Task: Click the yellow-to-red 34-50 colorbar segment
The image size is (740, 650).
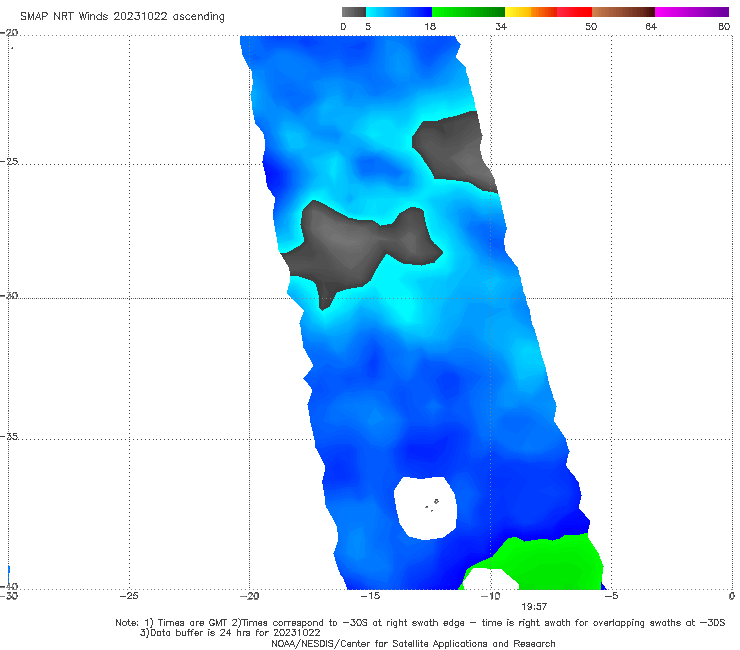Action: coord(548,12)
